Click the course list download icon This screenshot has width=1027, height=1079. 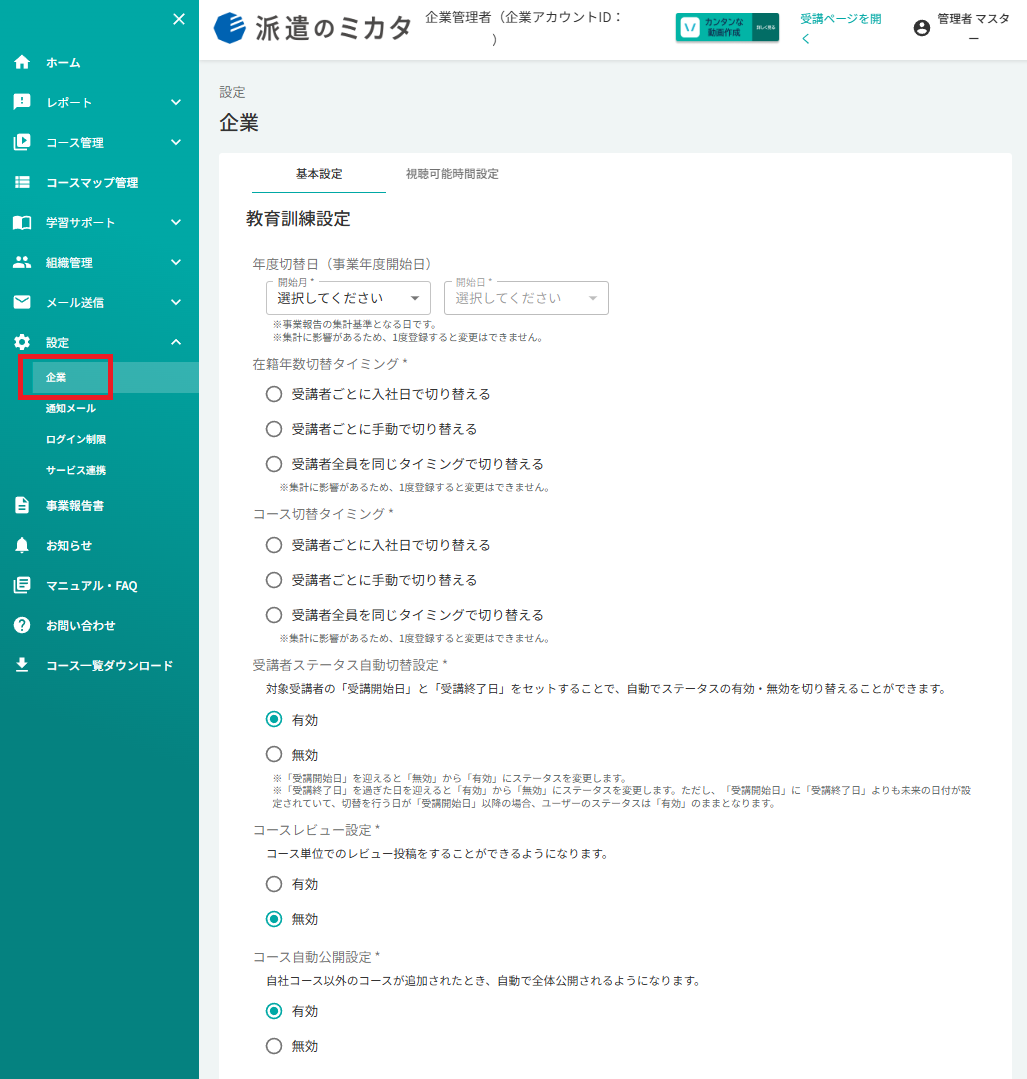click(22, 665)
